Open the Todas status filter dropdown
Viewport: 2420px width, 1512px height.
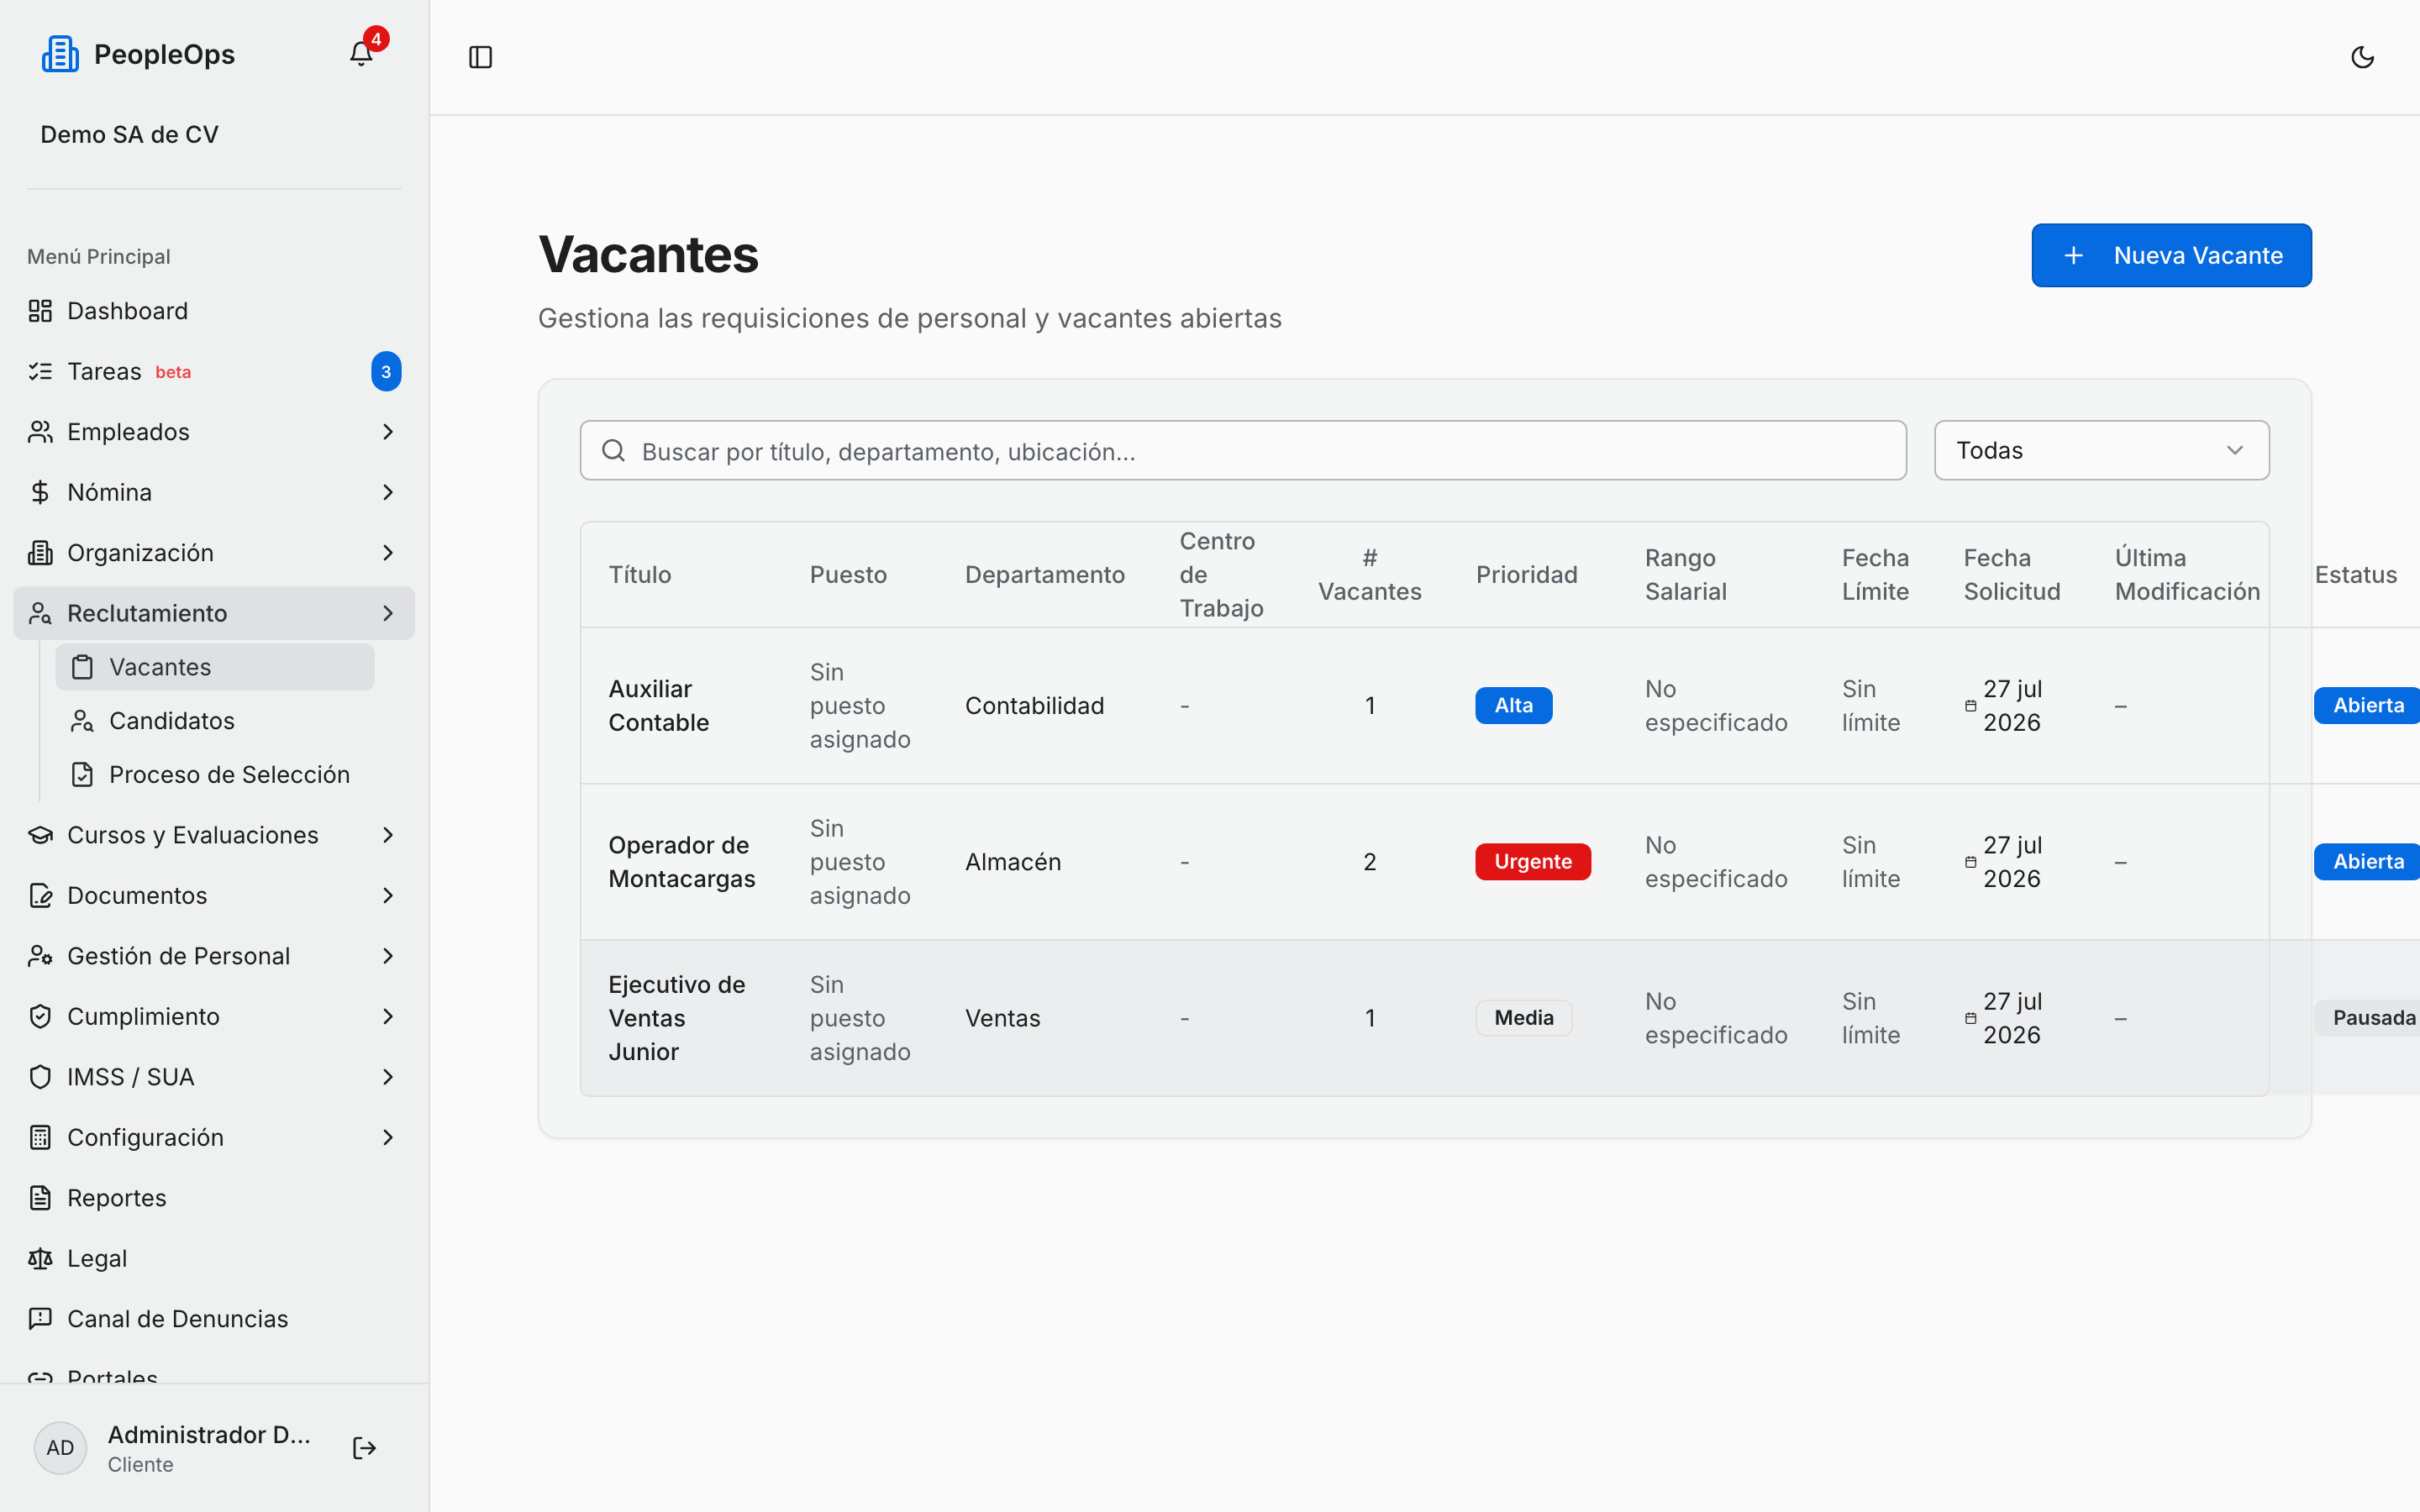(x=2101, y=450)
